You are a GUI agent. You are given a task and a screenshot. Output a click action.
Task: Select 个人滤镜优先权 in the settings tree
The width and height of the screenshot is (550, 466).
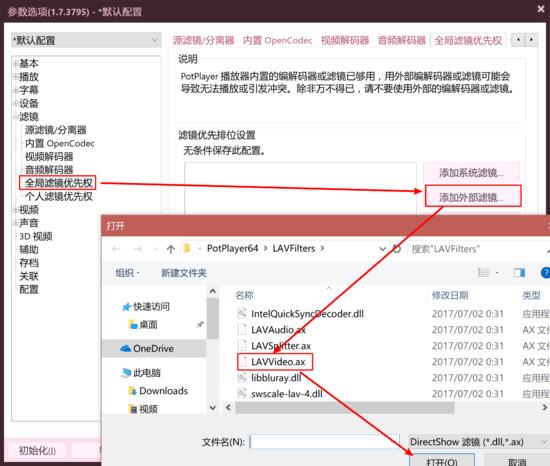click(59, 196)
